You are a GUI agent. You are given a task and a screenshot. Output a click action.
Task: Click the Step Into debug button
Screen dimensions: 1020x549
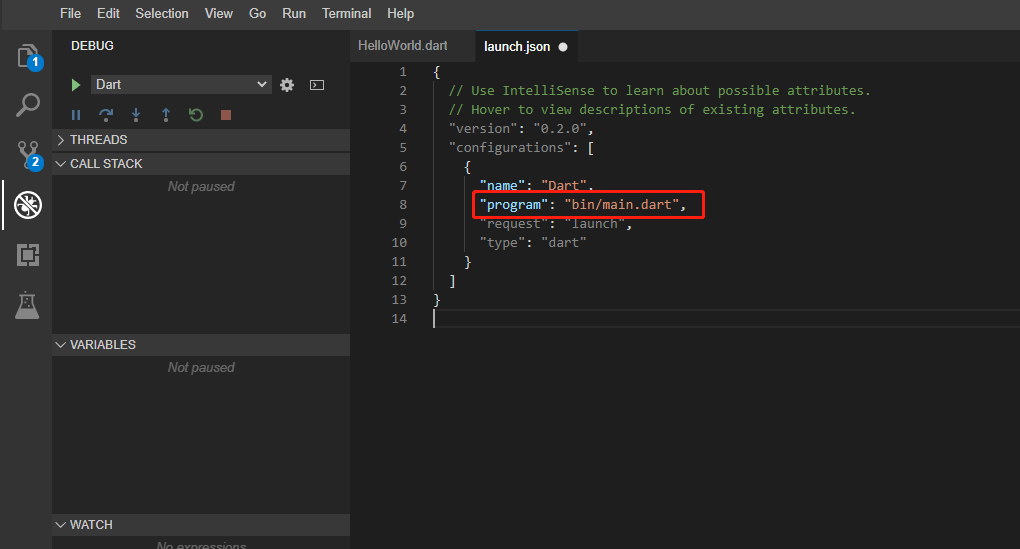pos(136,115)
